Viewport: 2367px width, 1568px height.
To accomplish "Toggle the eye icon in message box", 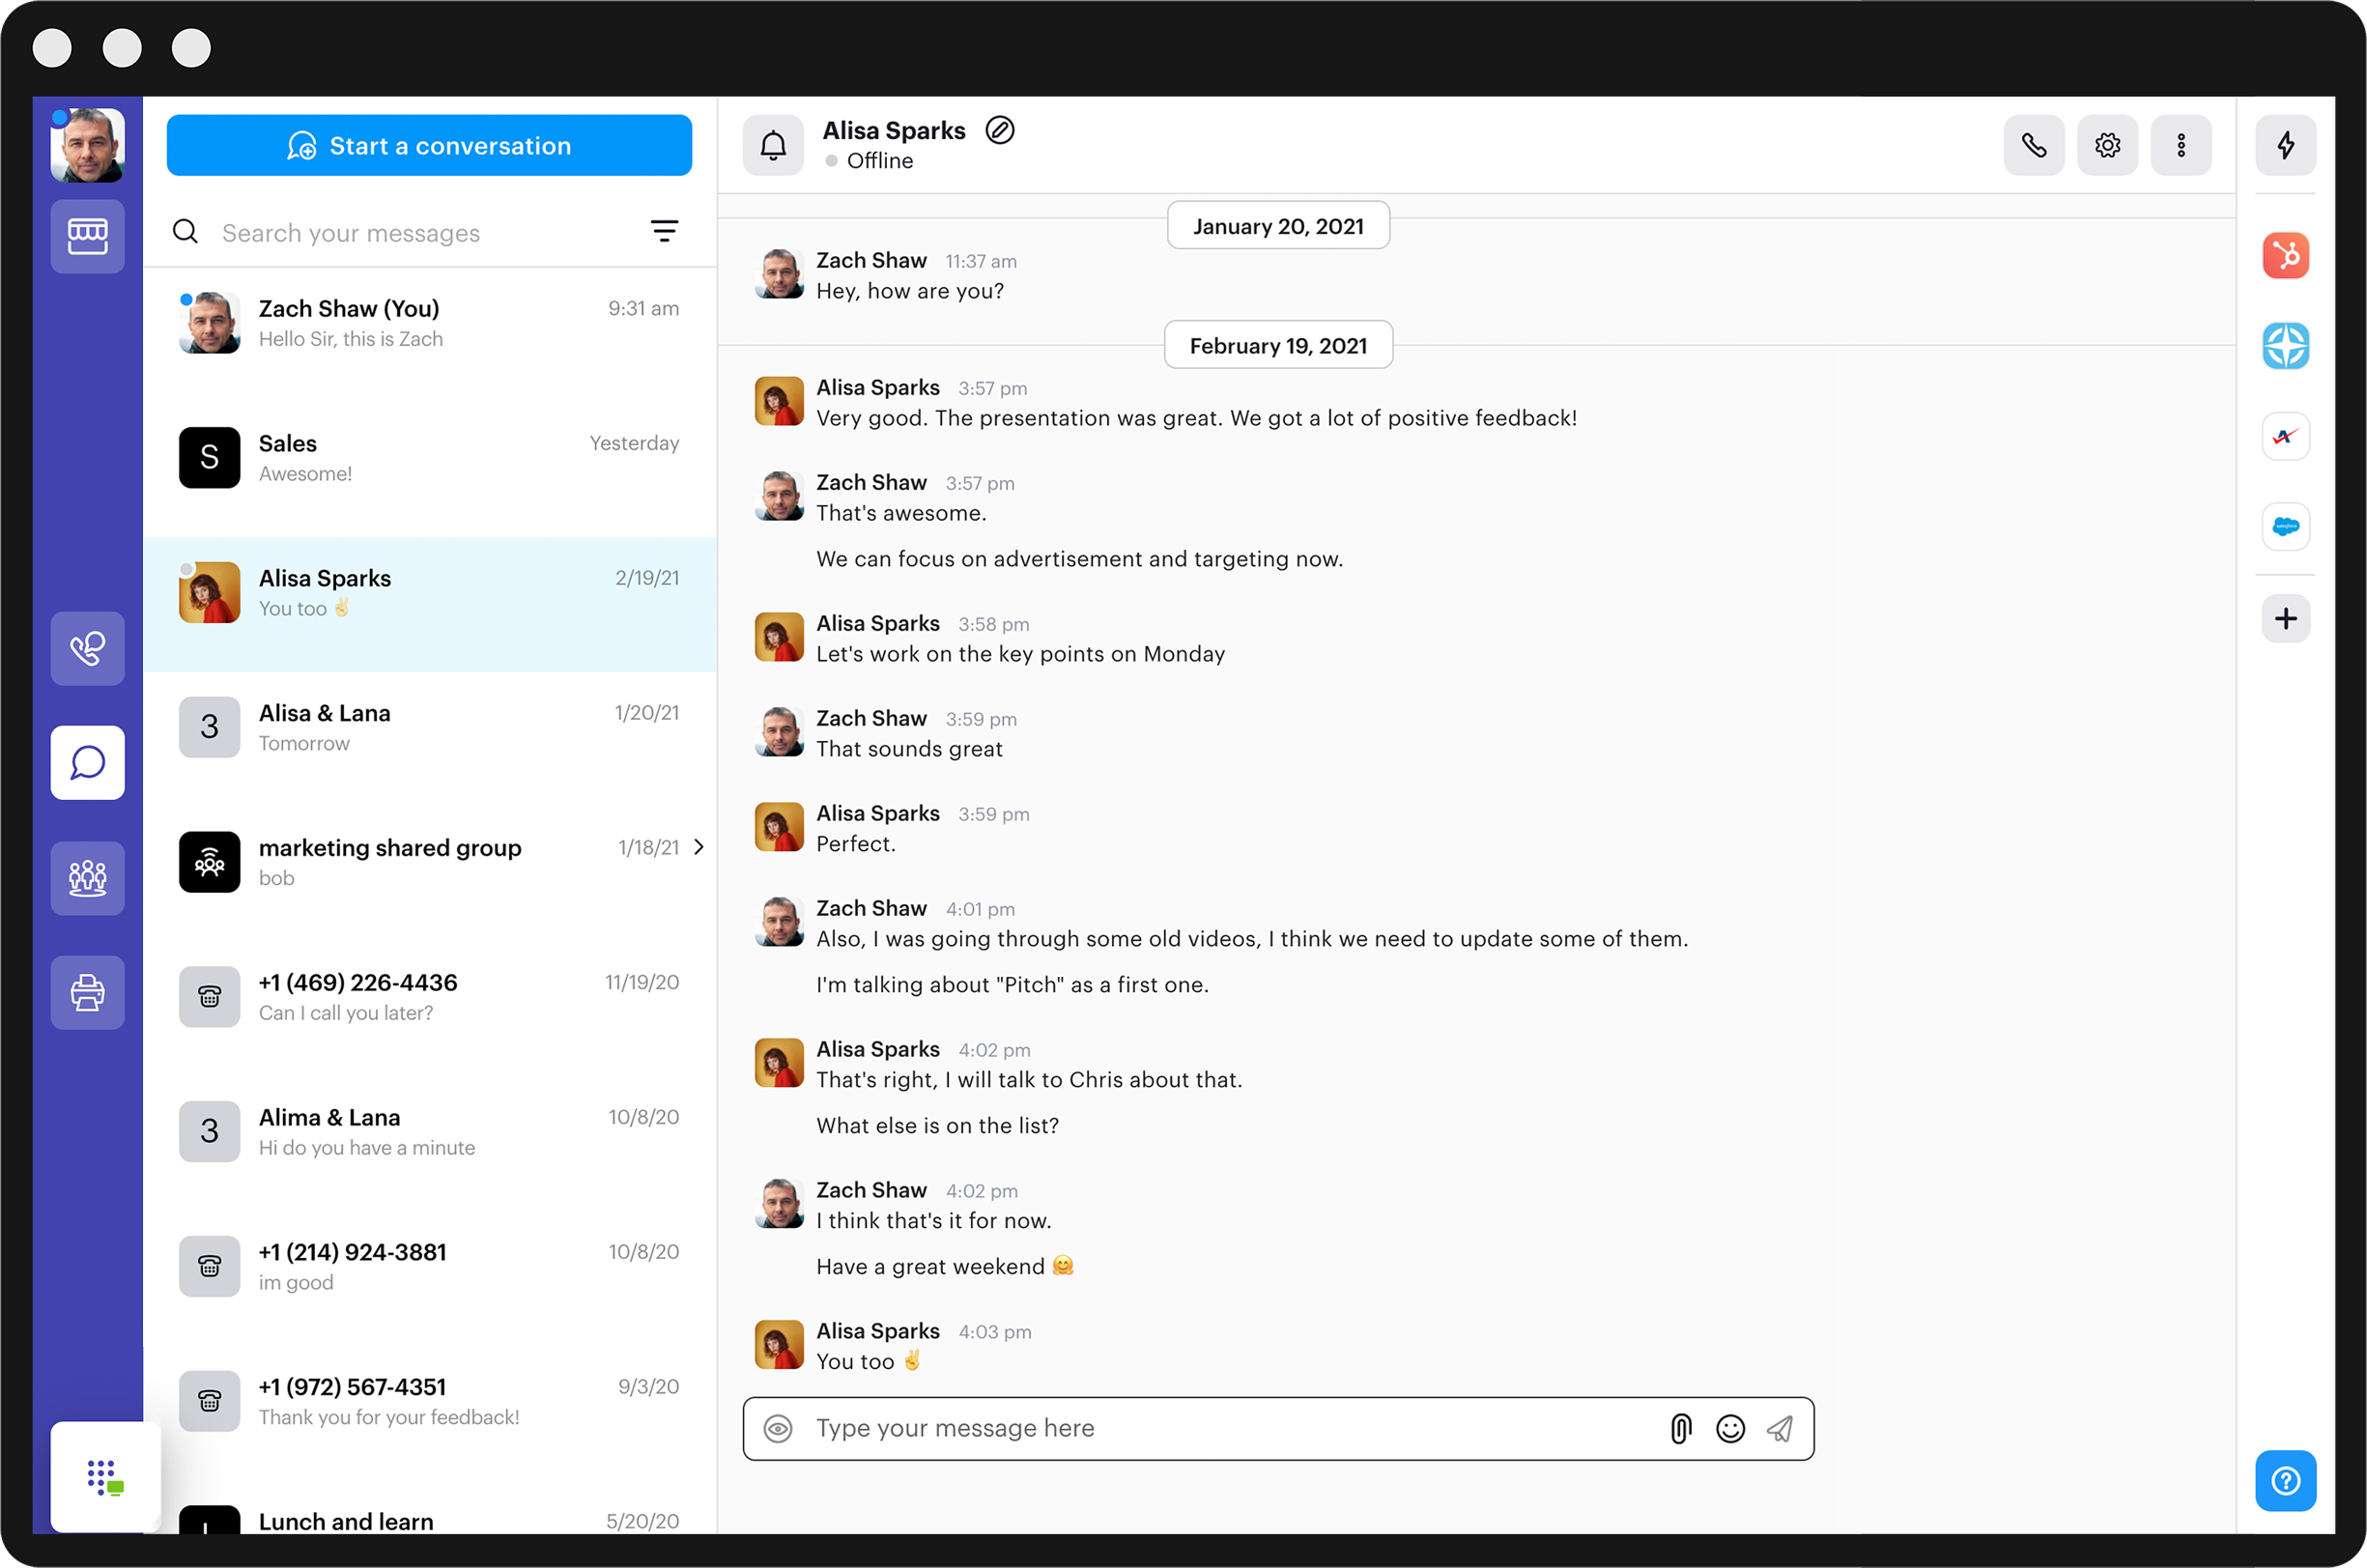I will click(x=778, y=1429).
